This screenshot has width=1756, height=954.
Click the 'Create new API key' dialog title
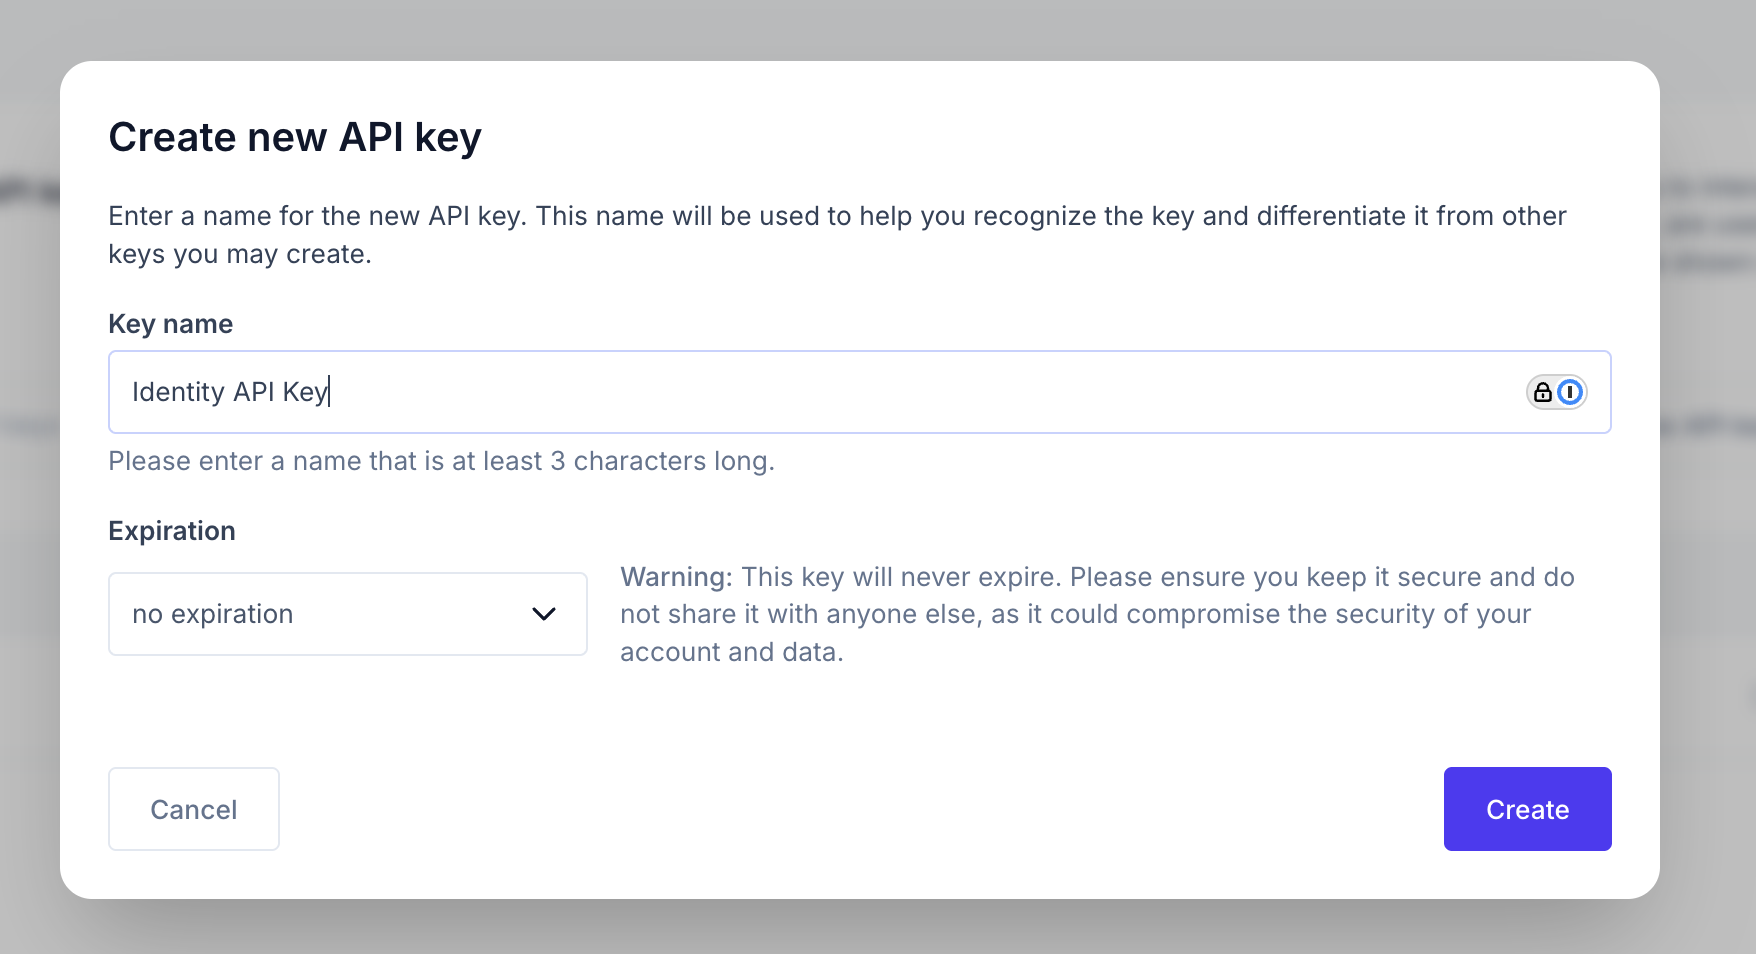tap(295, 137)
